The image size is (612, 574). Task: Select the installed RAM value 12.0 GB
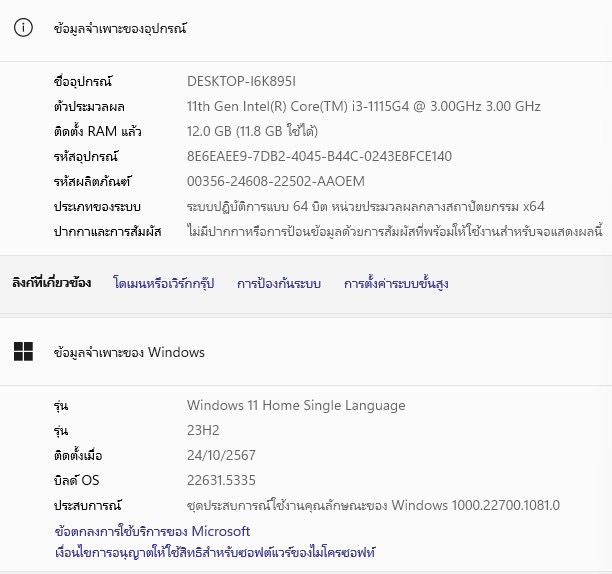click(252, 131)
